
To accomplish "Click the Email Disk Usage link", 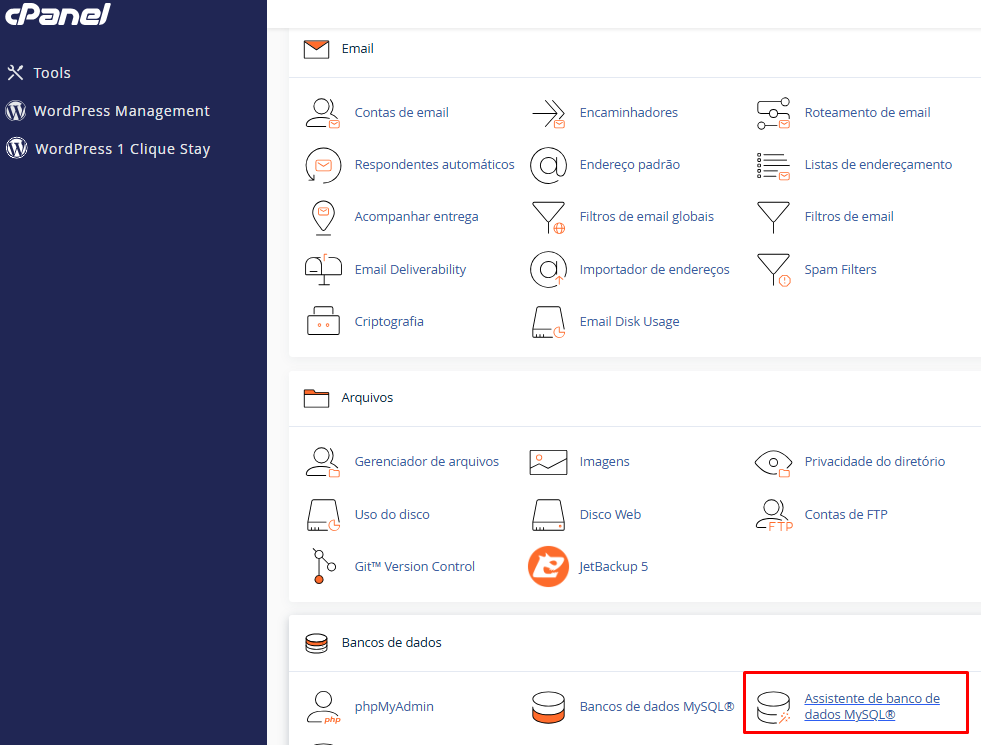I will tap(630, 321).
